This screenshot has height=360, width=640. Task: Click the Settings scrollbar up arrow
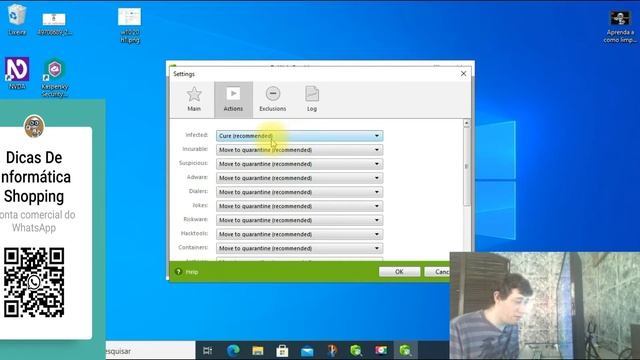(467, 123)
